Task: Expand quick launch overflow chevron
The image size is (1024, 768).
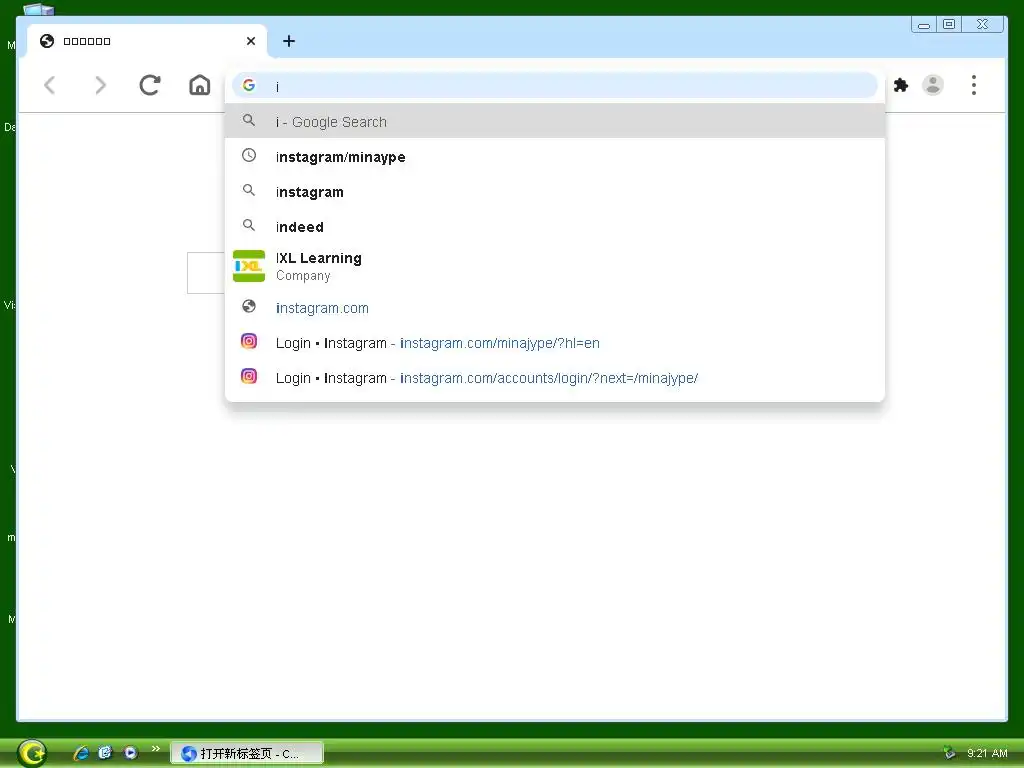Action: click(x=155, y=749)
